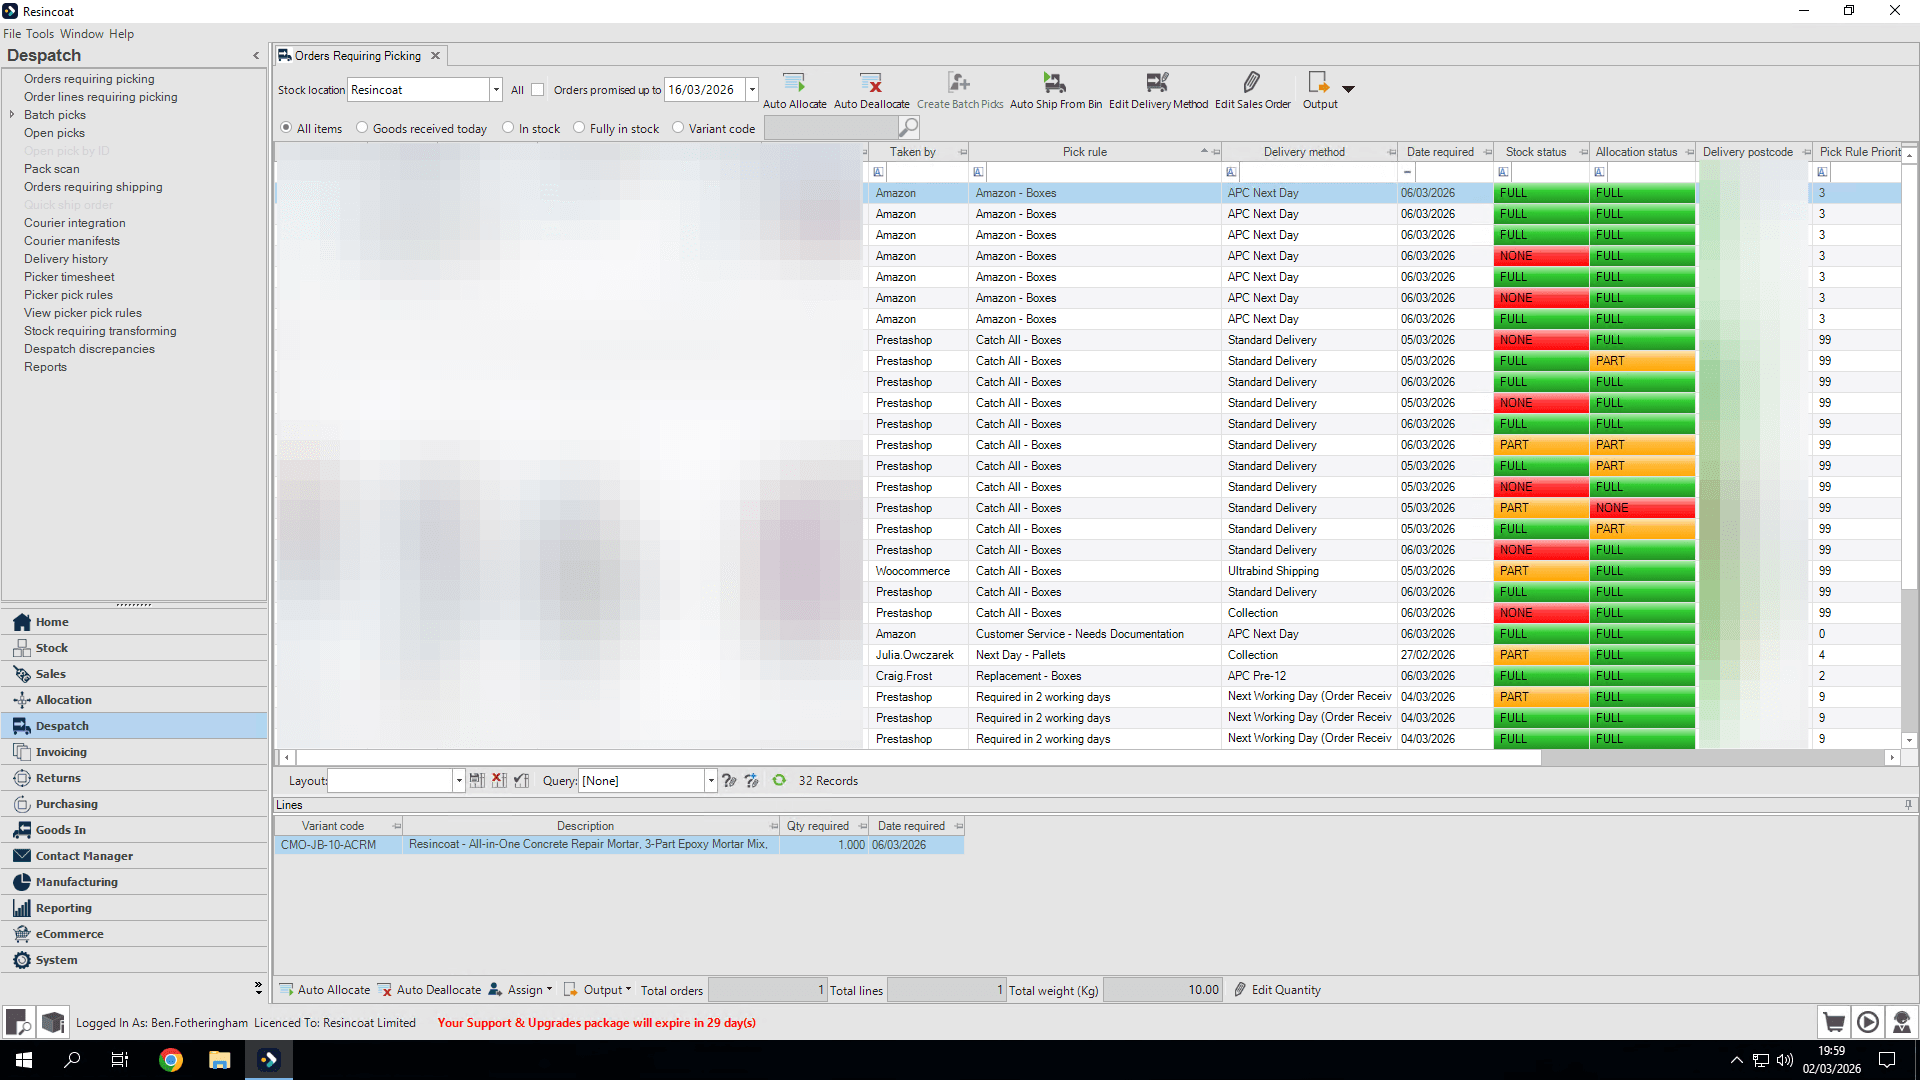
Task: Open the Help menu
Action: point(121,33)
